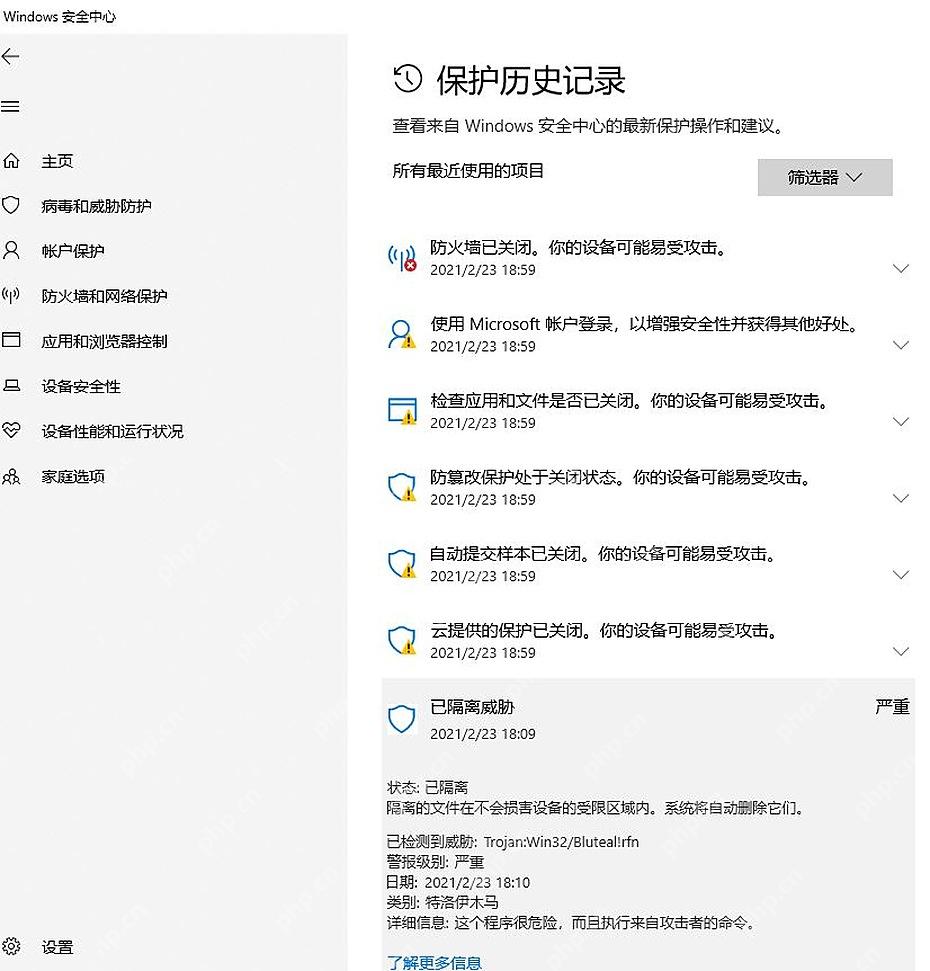Expand the 云提供的保护已关闭 entry chevron
The height and width of the screenshot is (971, 930).
(901, 651)
